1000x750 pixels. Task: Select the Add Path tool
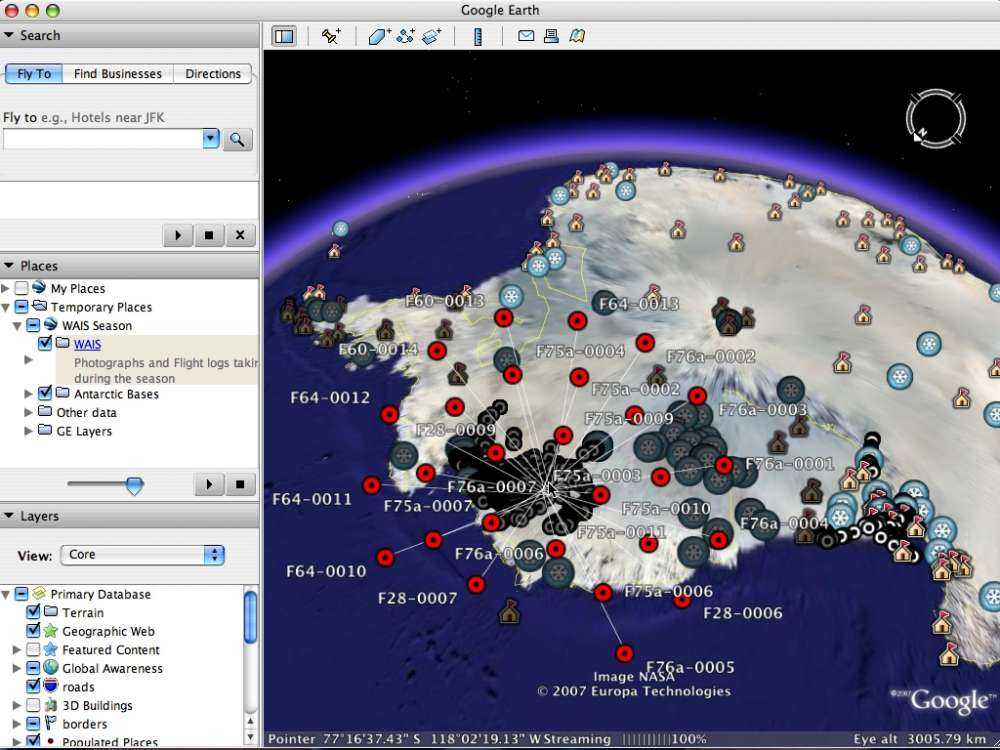coord(405,36)
